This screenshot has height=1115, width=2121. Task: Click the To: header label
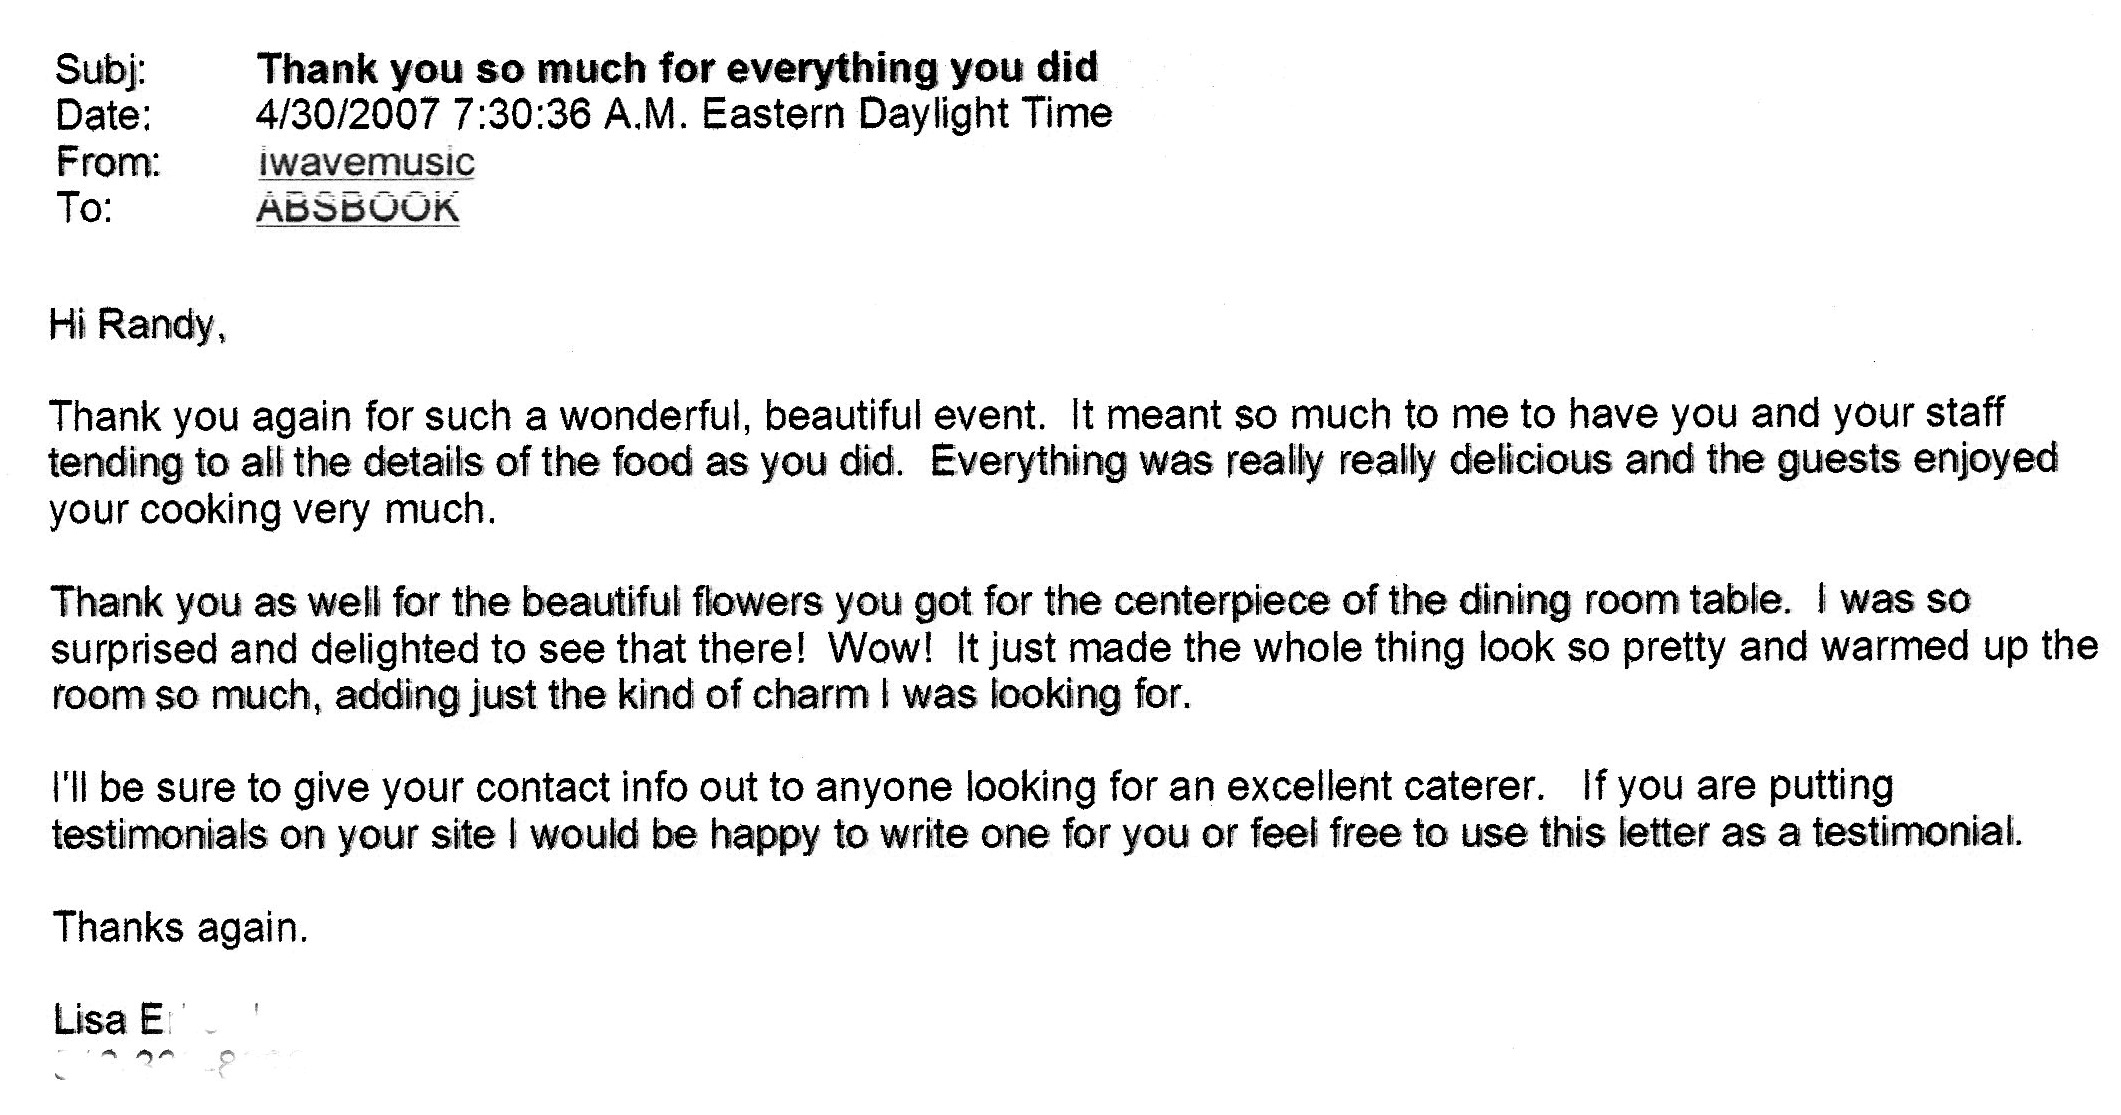tap(83, 208)
